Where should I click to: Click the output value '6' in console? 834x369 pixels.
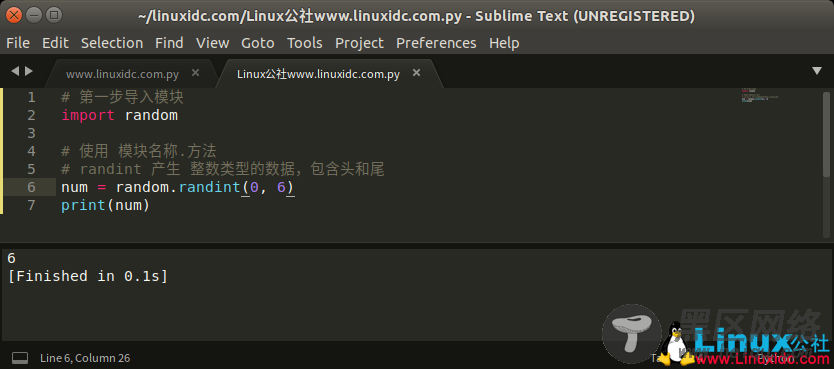pos(12,258)
